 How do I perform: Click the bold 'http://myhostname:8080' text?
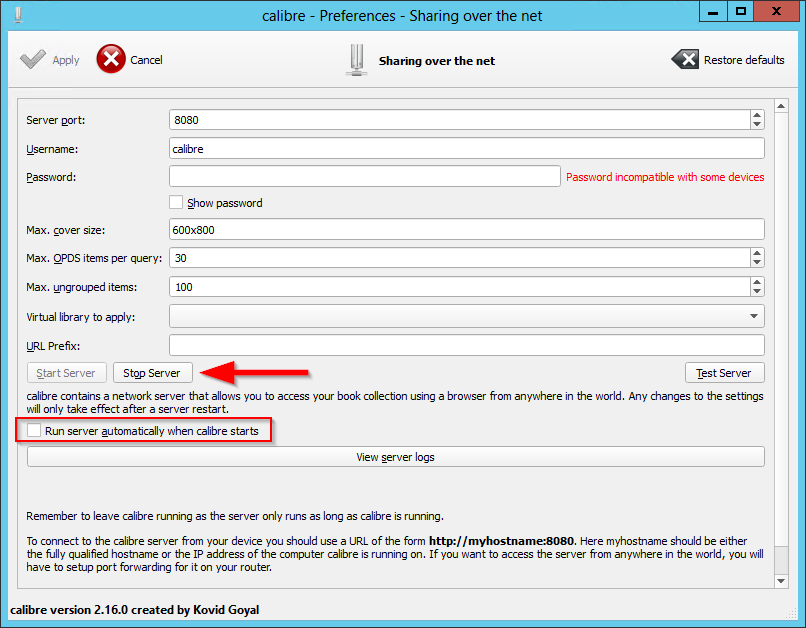[501, 541]
